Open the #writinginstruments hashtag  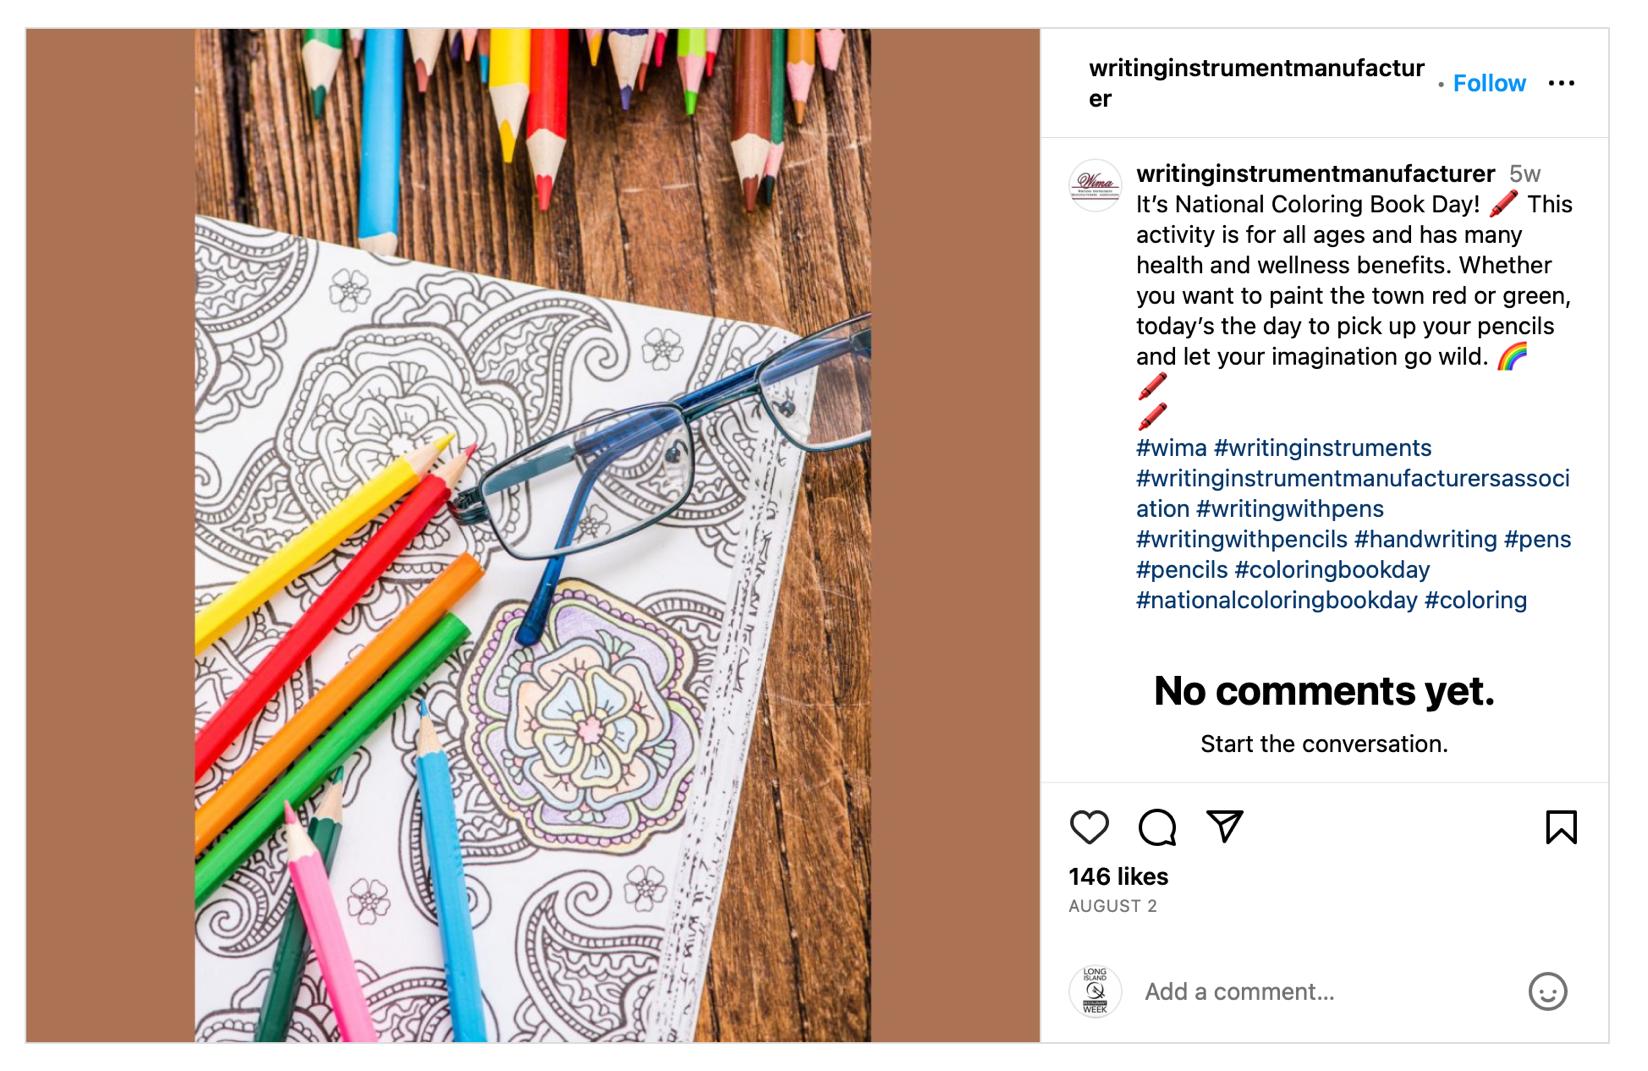coord(1322,448)
